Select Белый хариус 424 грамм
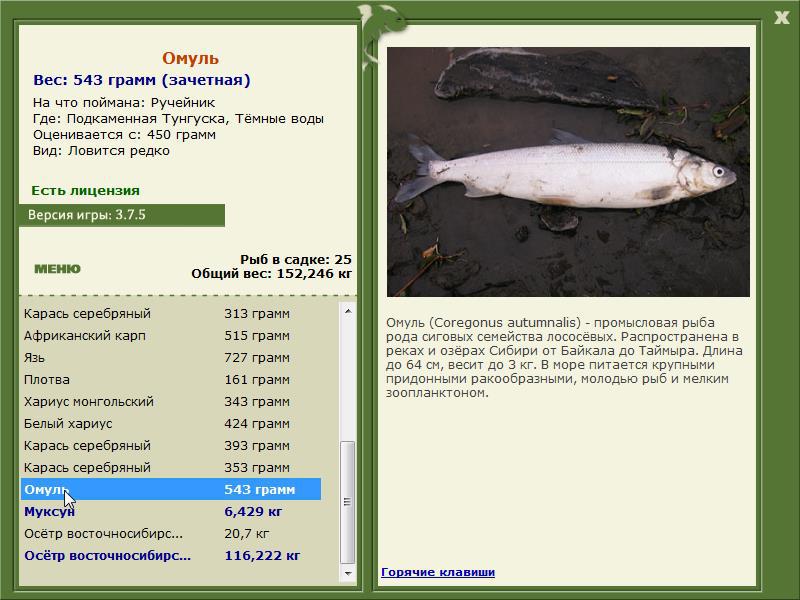 [171, 423]
